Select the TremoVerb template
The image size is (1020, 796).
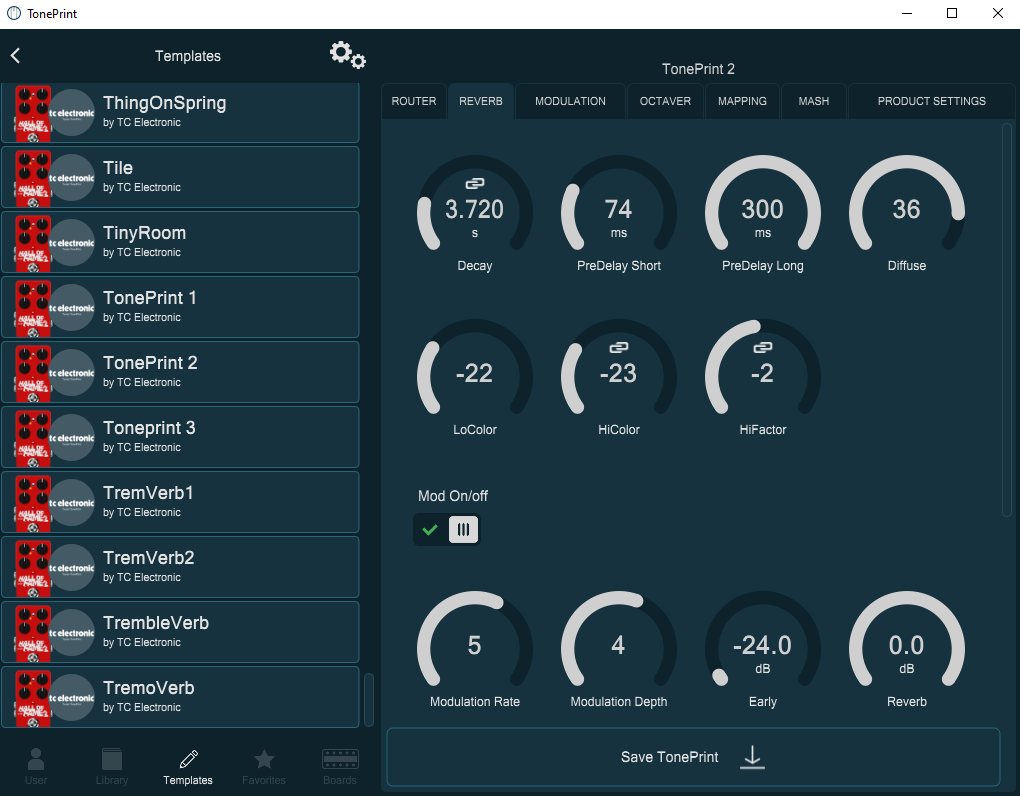[x=180, y=697]
